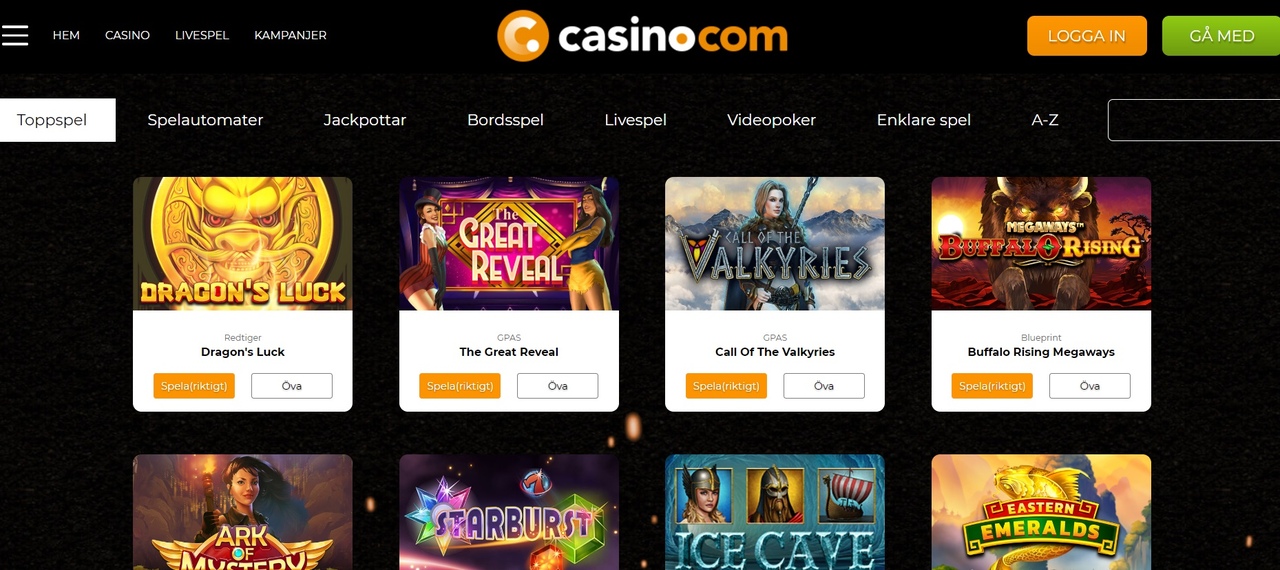Click Spela(riktigt) for Dragon's Luck
Screen dimensions: 1280x570
[194, 386]
